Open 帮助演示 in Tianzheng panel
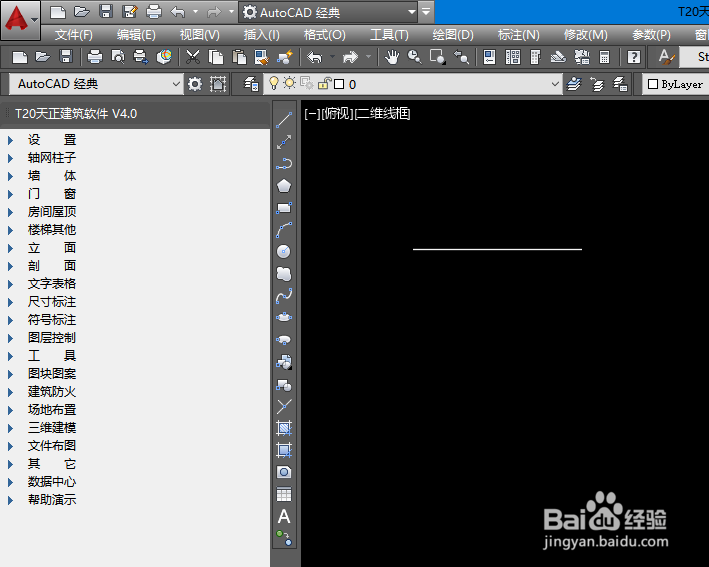 tap(52, 500)
